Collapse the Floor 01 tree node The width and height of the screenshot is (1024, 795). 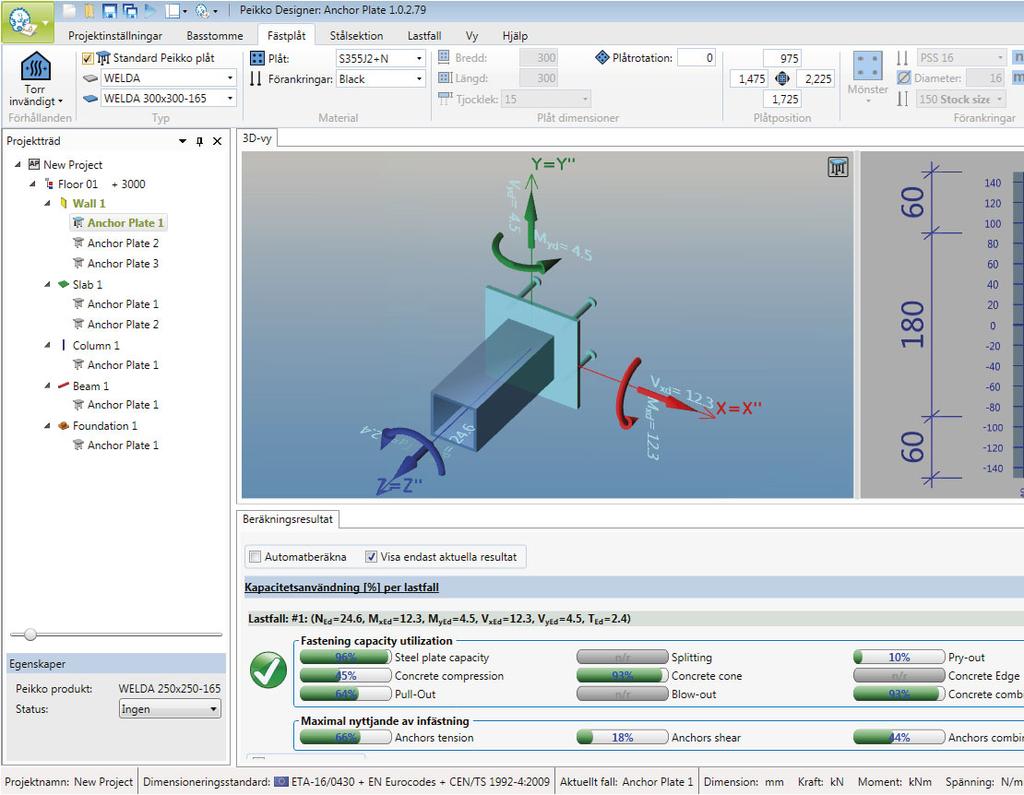coord(33,184)
